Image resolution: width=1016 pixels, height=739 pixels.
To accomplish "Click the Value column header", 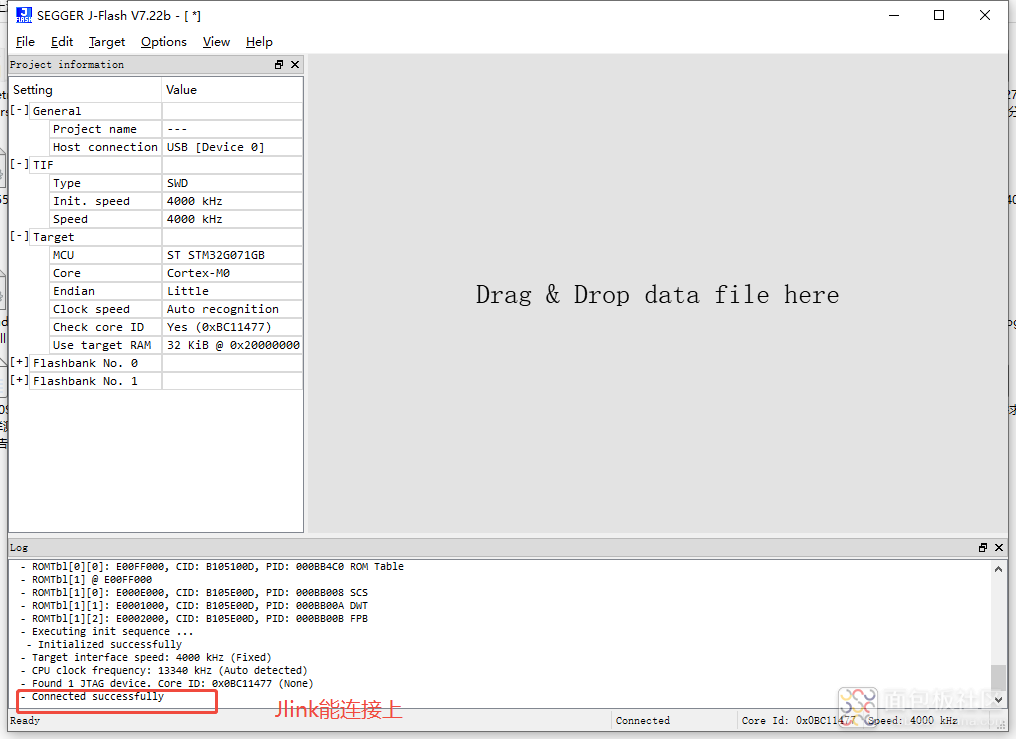I will point(232,90).
